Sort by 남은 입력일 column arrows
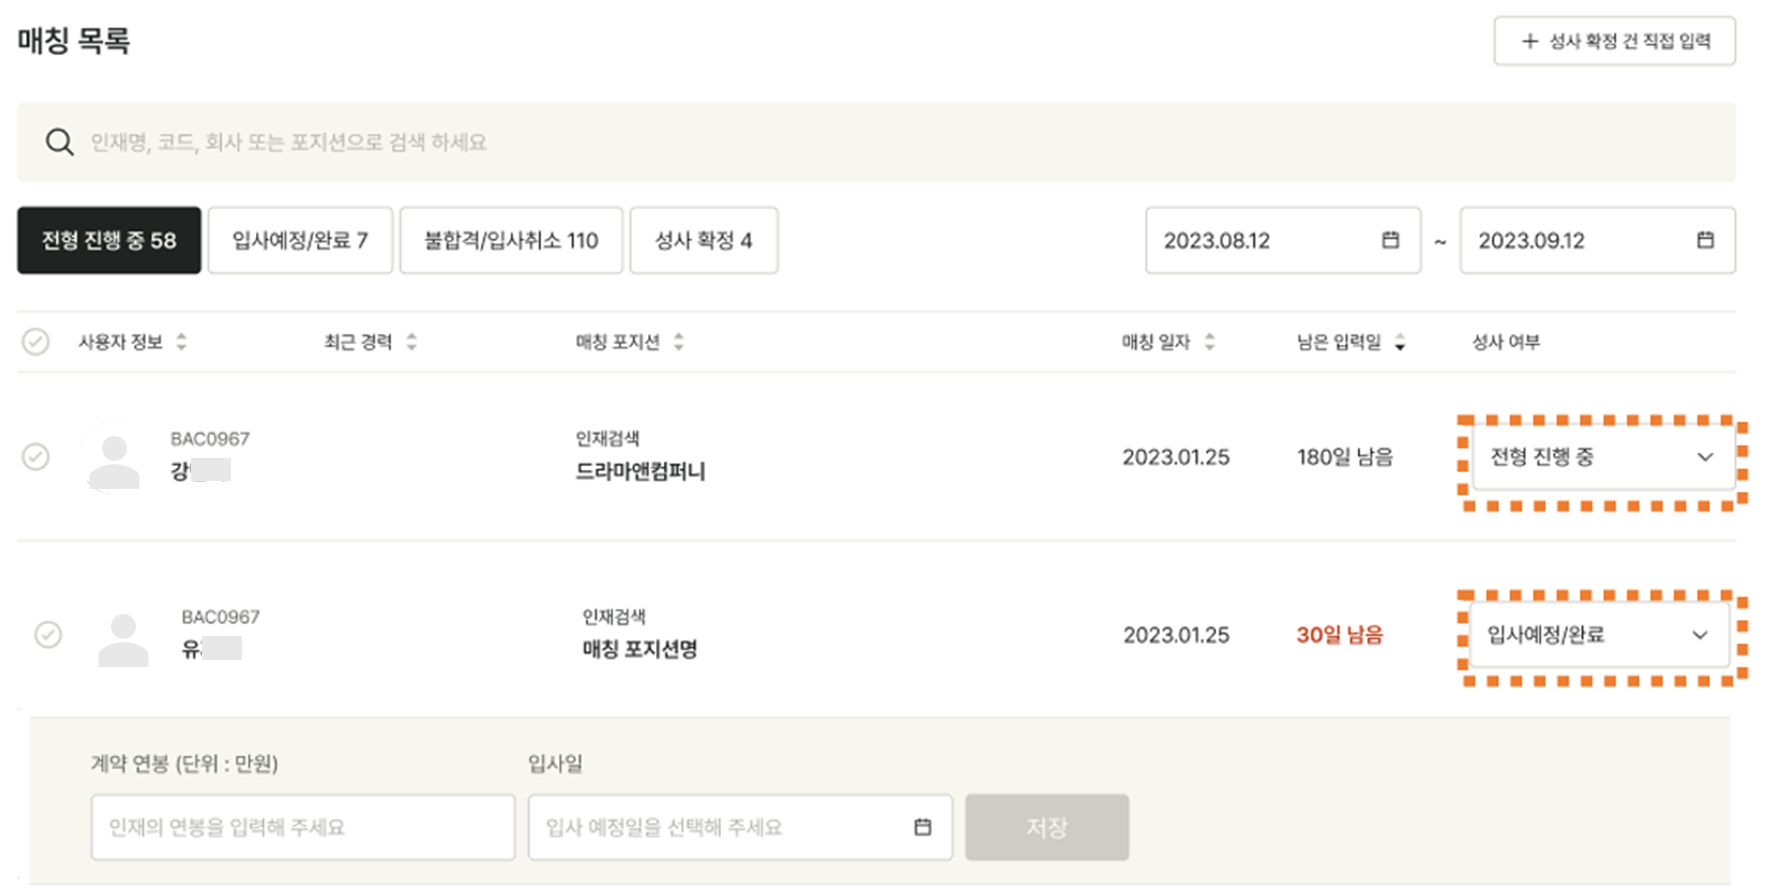 tap(1399, 342)
